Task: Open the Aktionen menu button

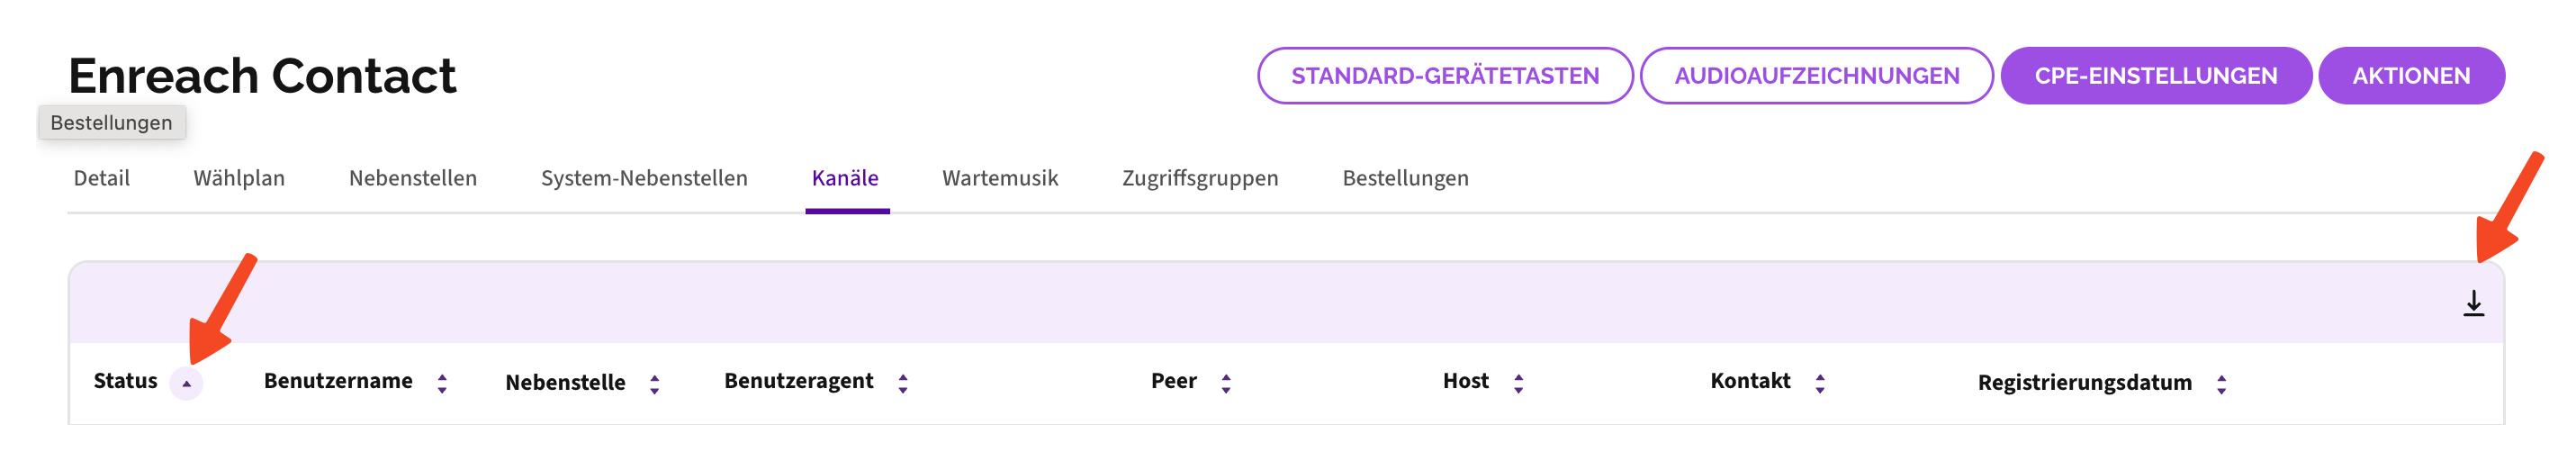Action: point(2410,76)
